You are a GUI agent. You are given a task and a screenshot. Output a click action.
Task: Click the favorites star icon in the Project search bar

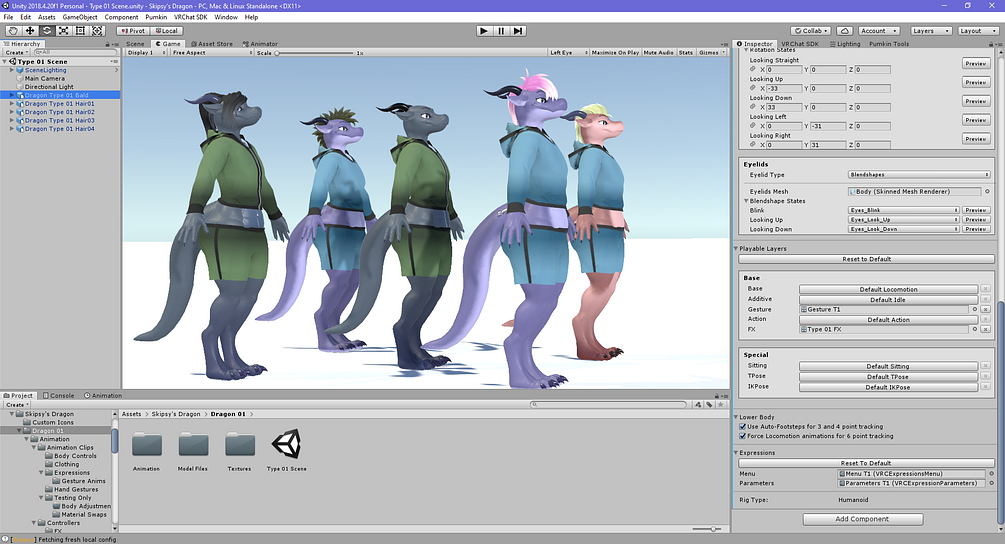pos(720,405)
